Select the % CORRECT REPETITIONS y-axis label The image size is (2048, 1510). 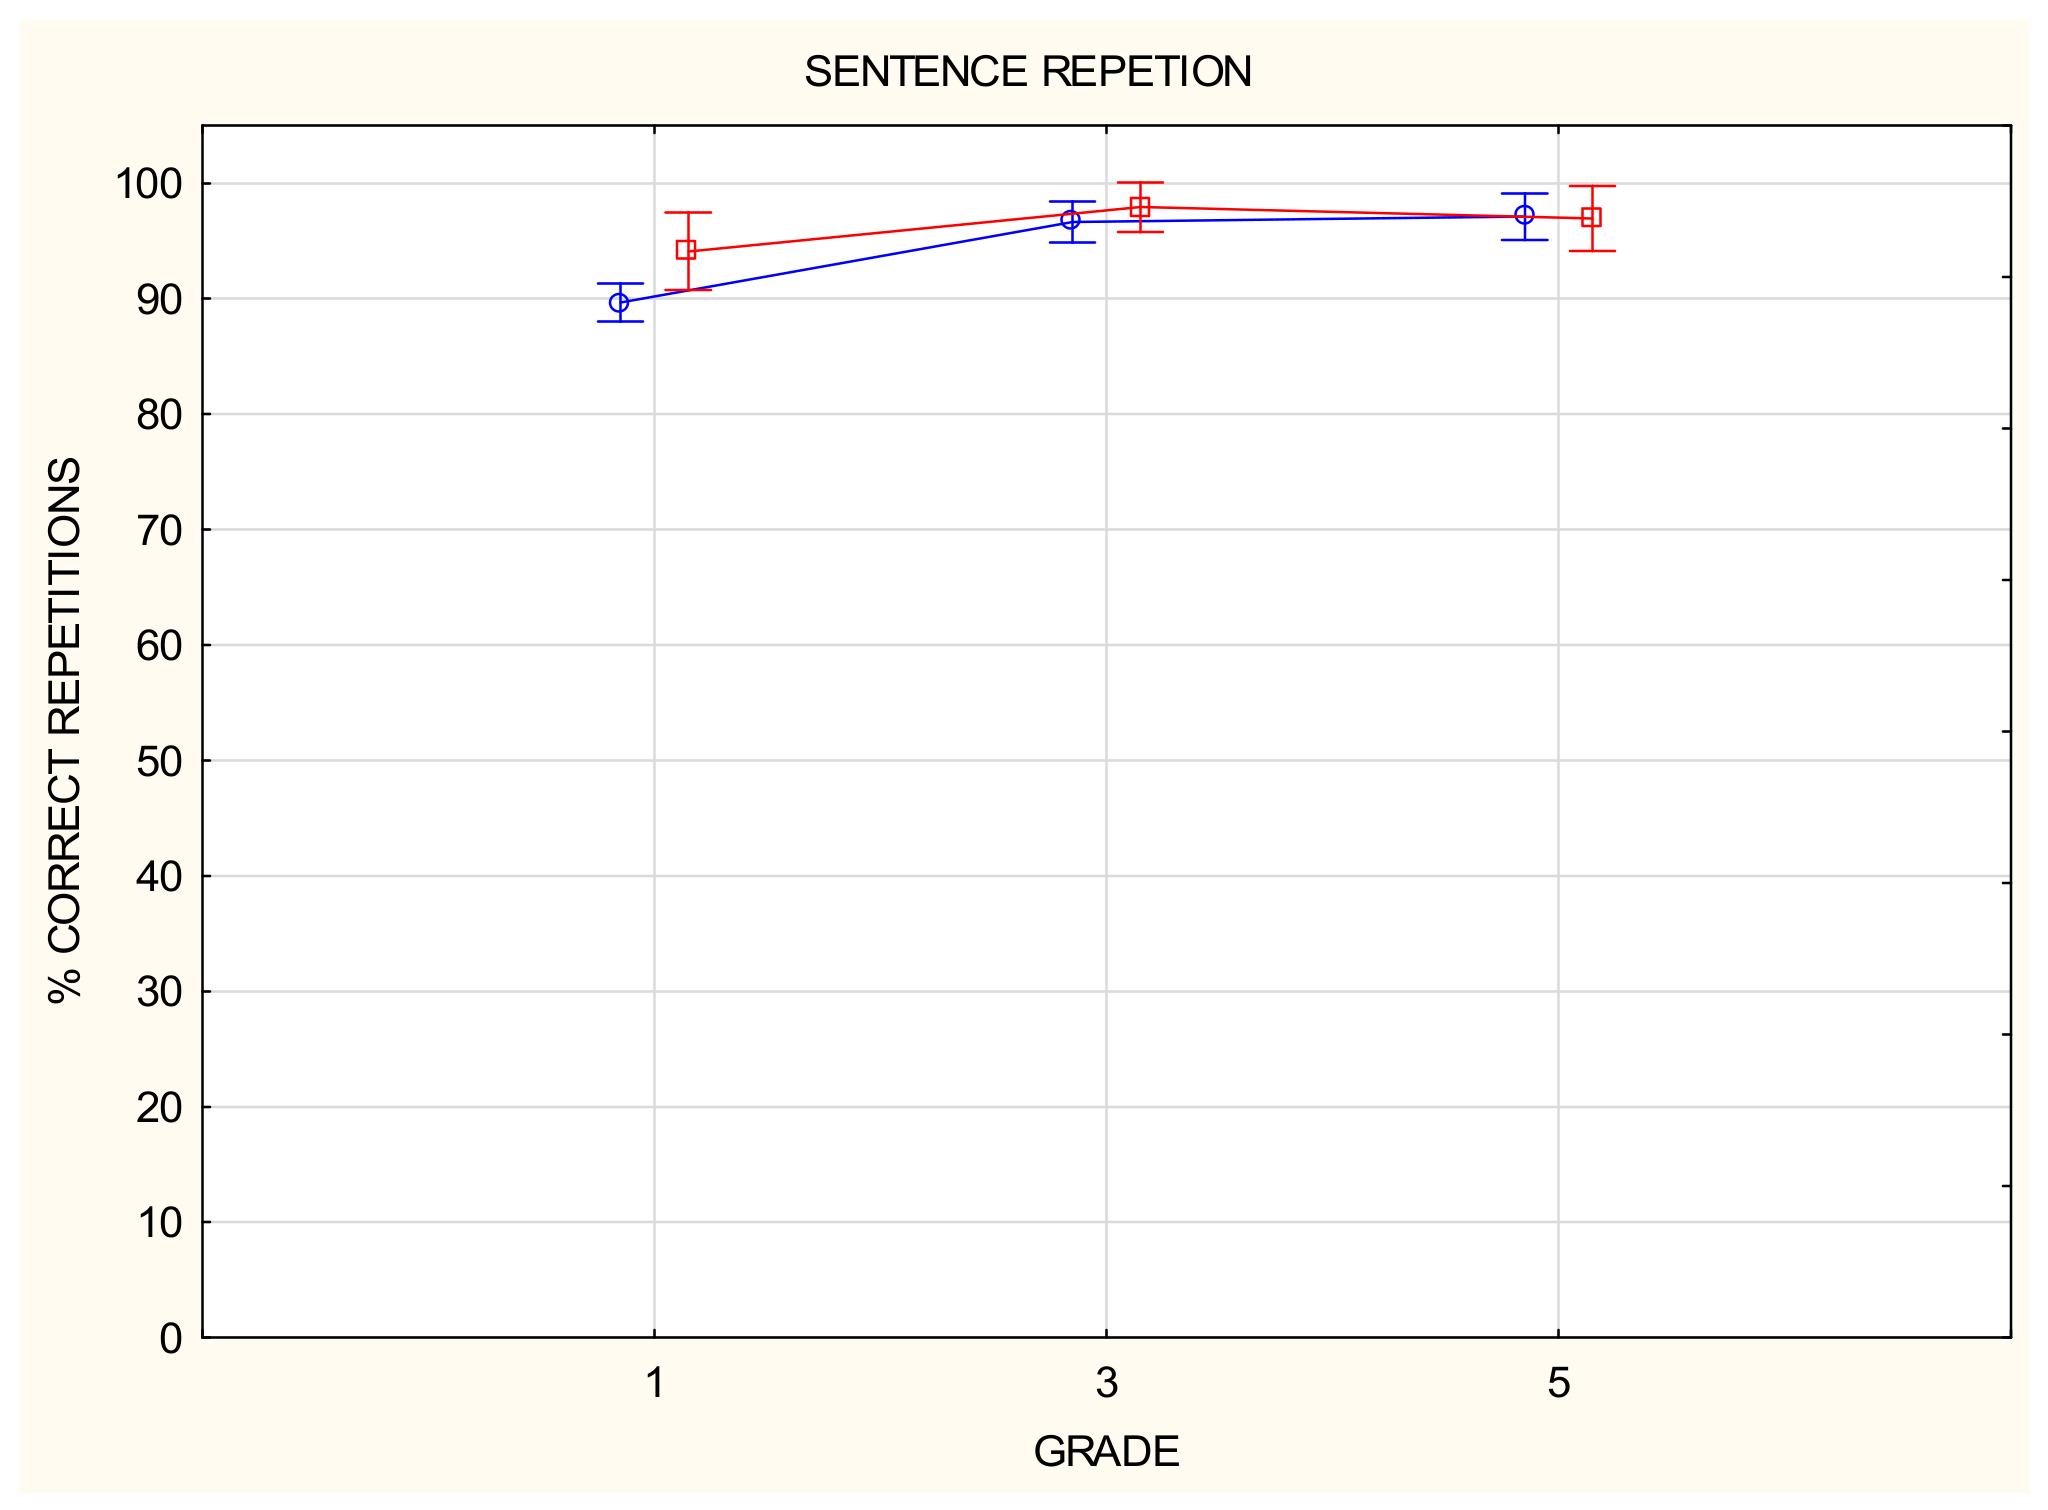(66, 730)
